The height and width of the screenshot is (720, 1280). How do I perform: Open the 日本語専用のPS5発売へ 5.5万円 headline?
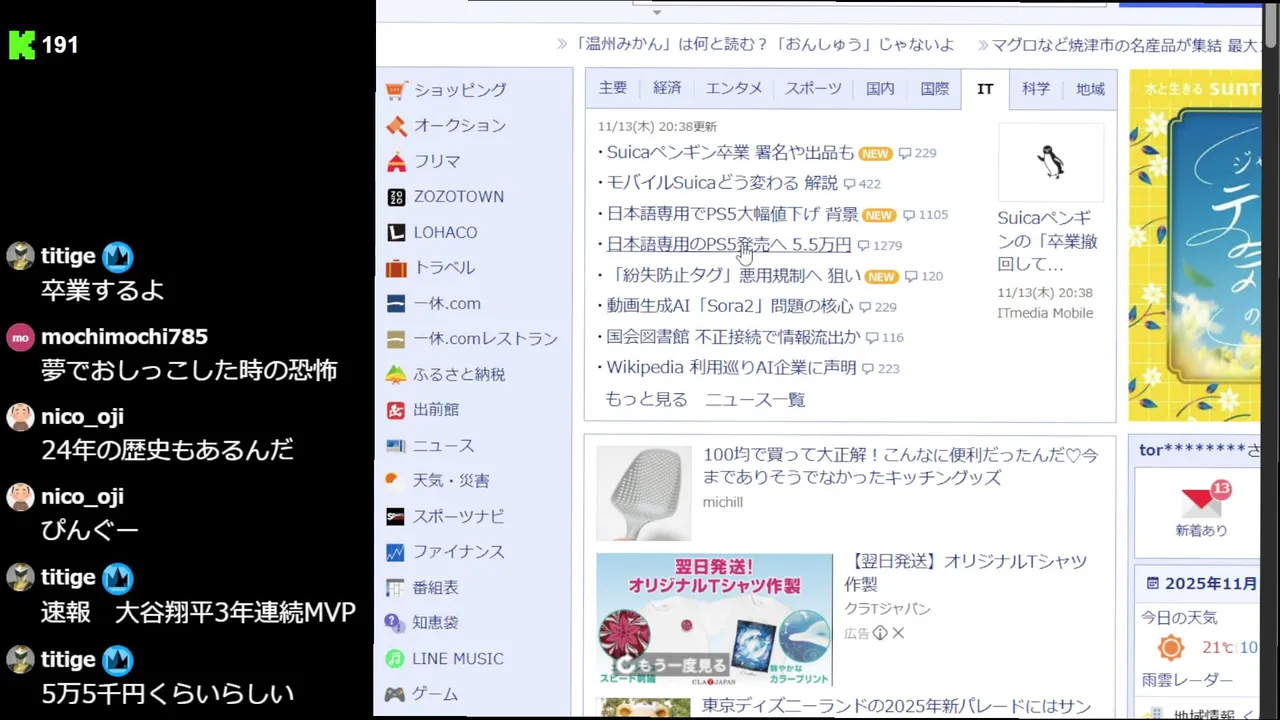729,245
